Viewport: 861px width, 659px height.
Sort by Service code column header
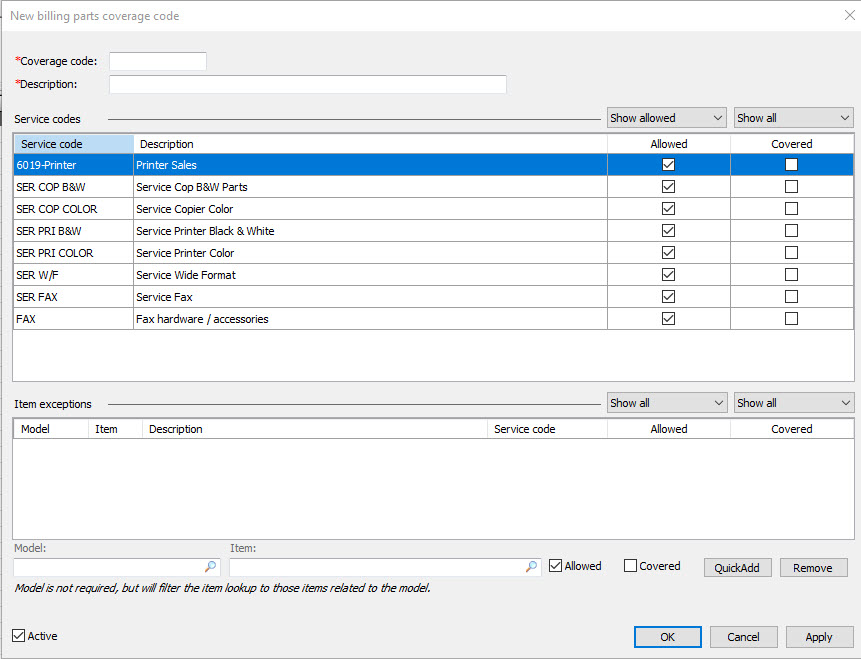coord(74,144)
